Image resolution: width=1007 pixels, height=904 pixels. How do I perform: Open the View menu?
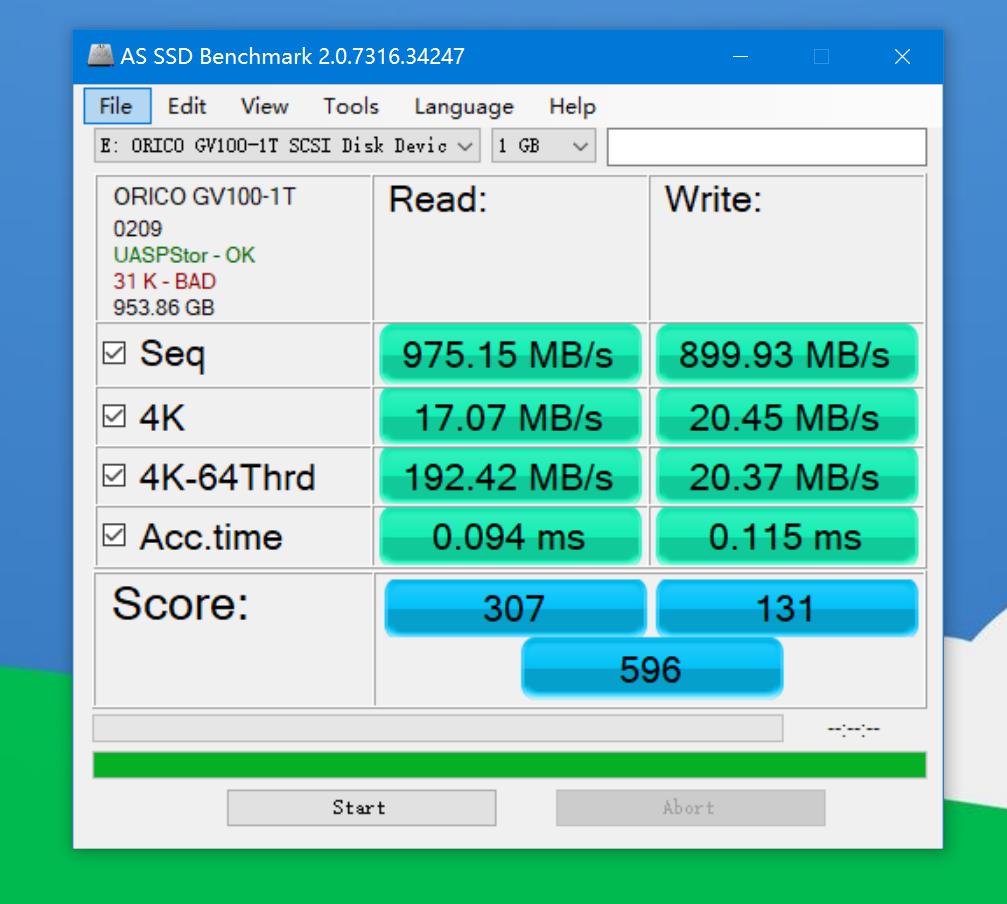click(x=265, y=106)
